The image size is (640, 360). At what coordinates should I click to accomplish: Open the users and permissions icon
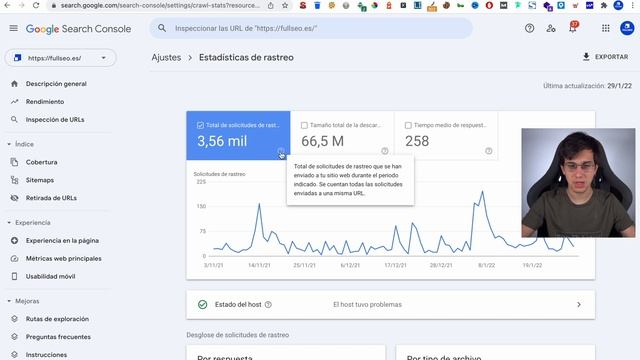[x=551, y=28]
